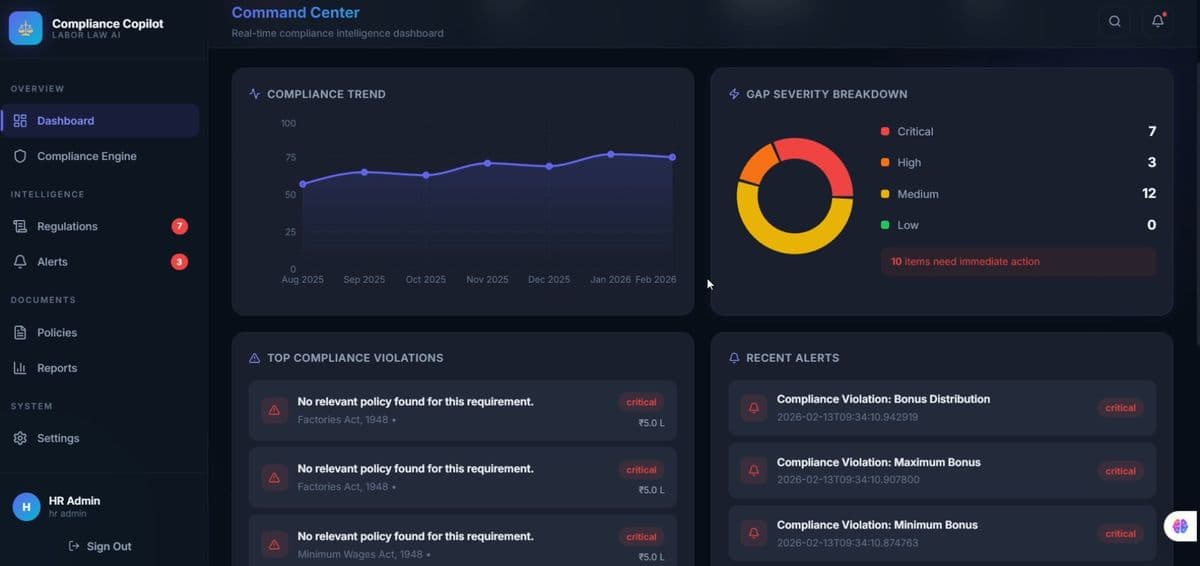Open the Reports section
Viewport: 1200px width, 566px height.
[57, 368]
